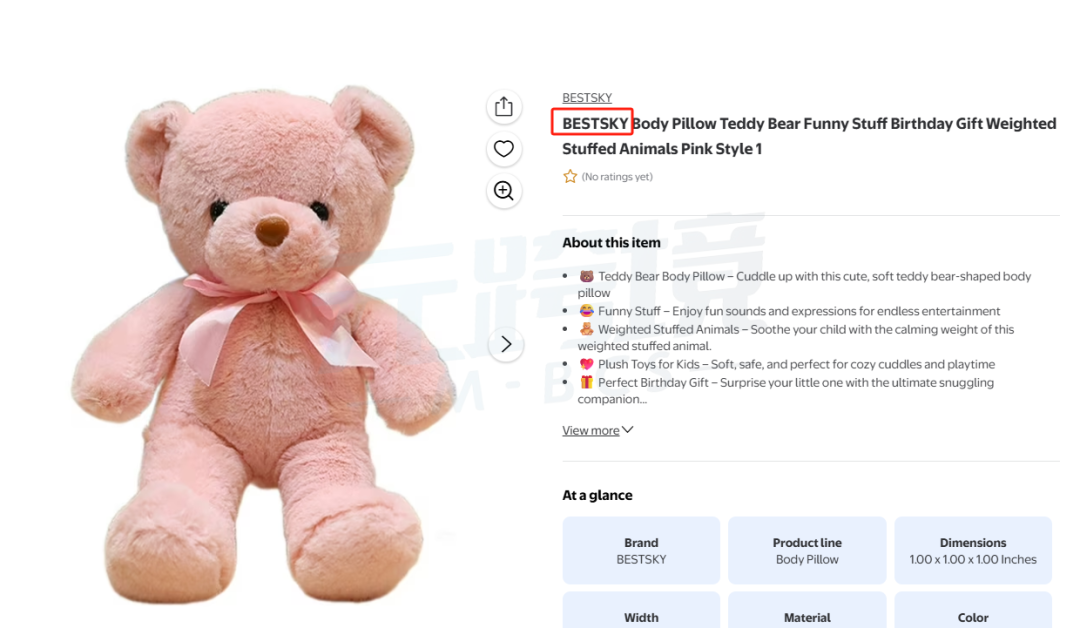Add item to favorites with heart icon
This screenshot has height=628, width=1080.
503,149
